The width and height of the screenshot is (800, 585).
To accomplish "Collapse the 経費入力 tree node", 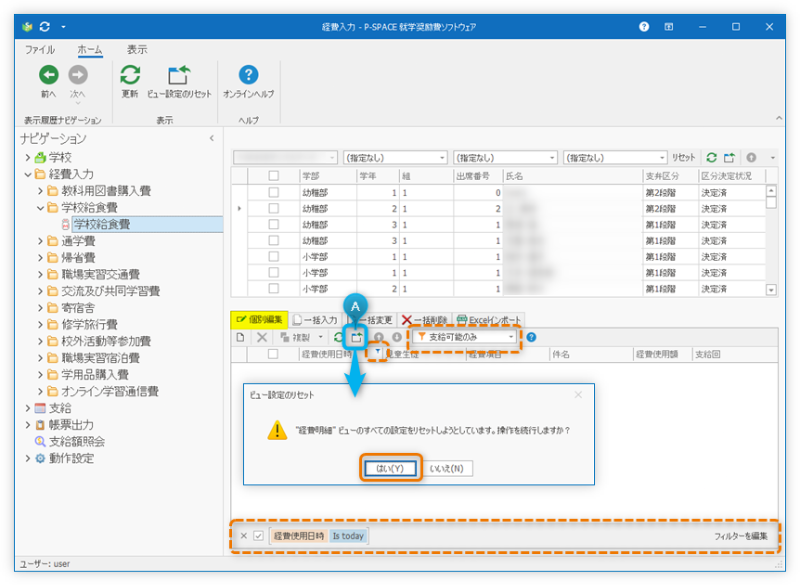I will 28,174.
